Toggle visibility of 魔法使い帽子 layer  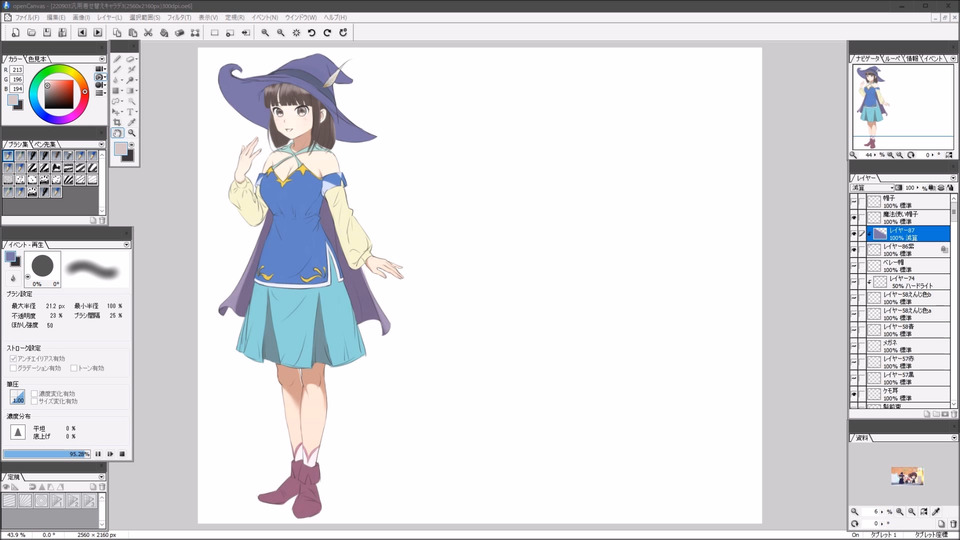pos(854,217)
